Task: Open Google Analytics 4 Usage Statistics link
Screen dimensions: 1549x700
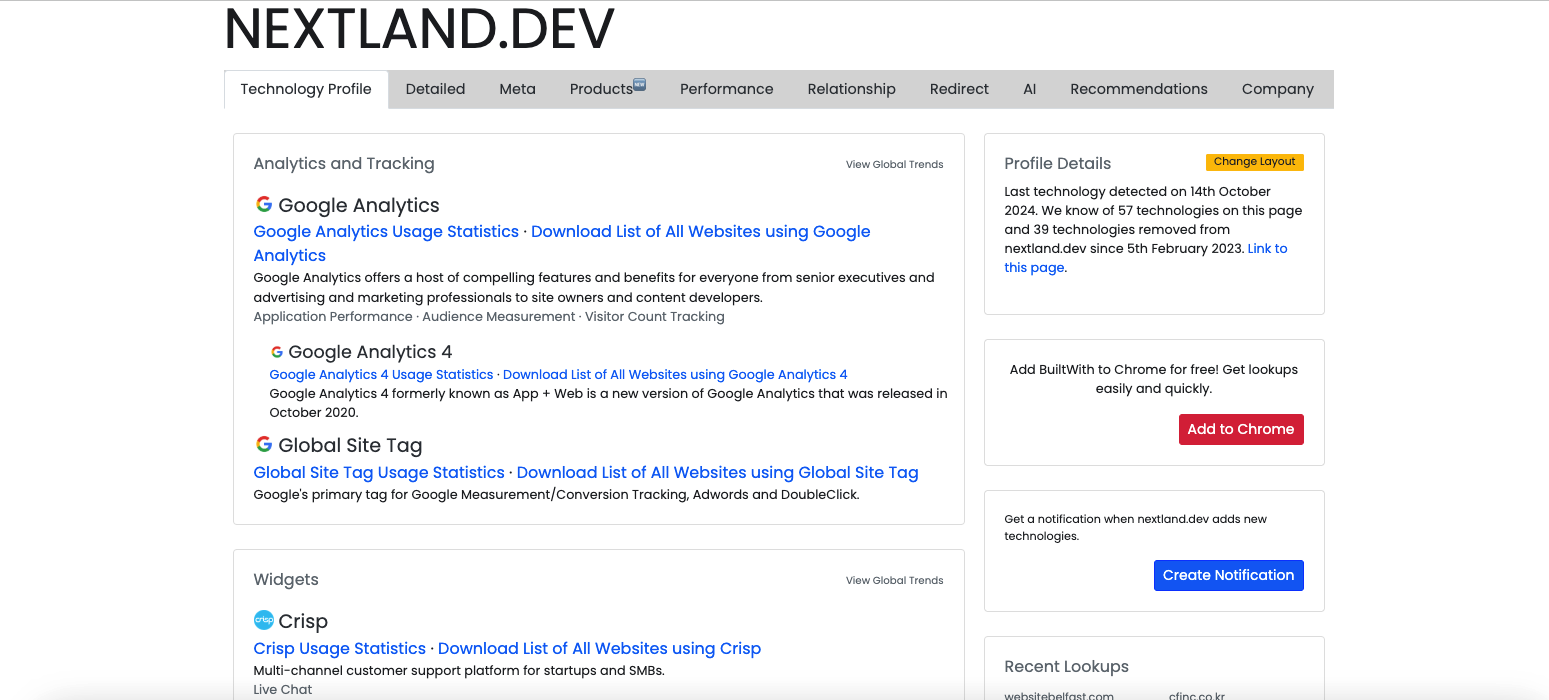Action: coord(381,374)
